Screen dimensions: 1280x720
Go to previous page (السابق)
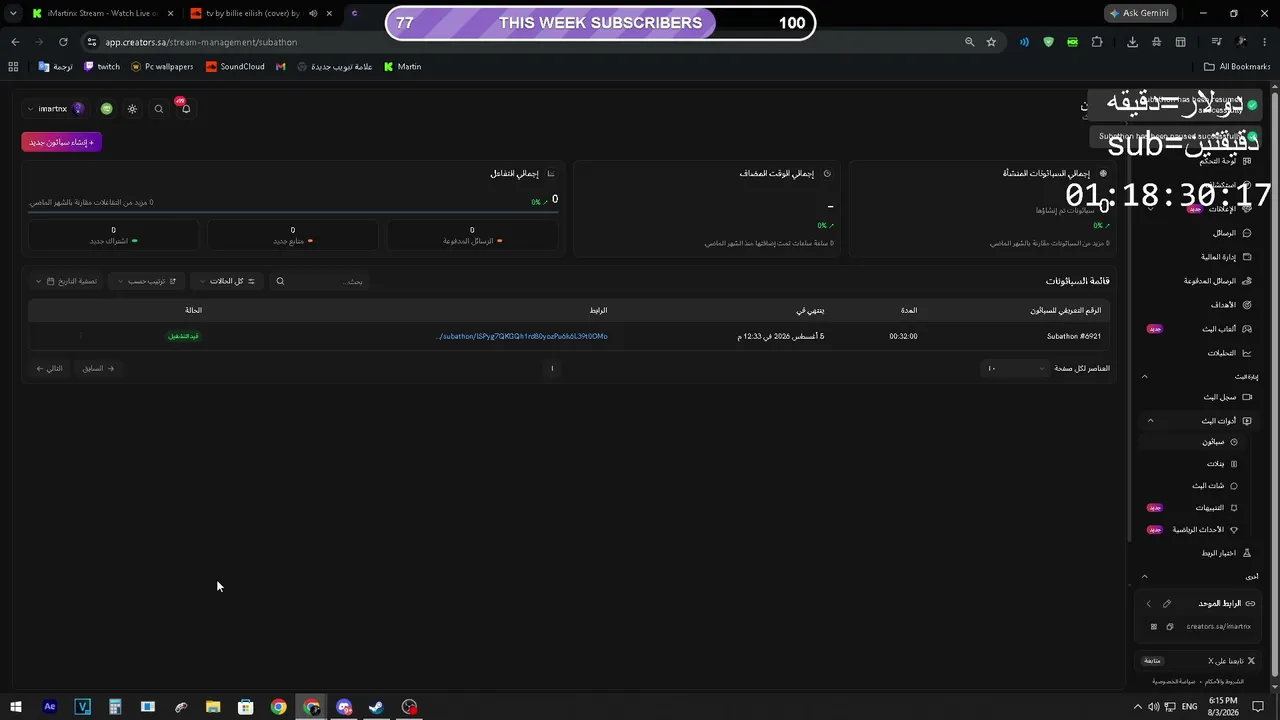pyautogui.click(x=98, y=368)
